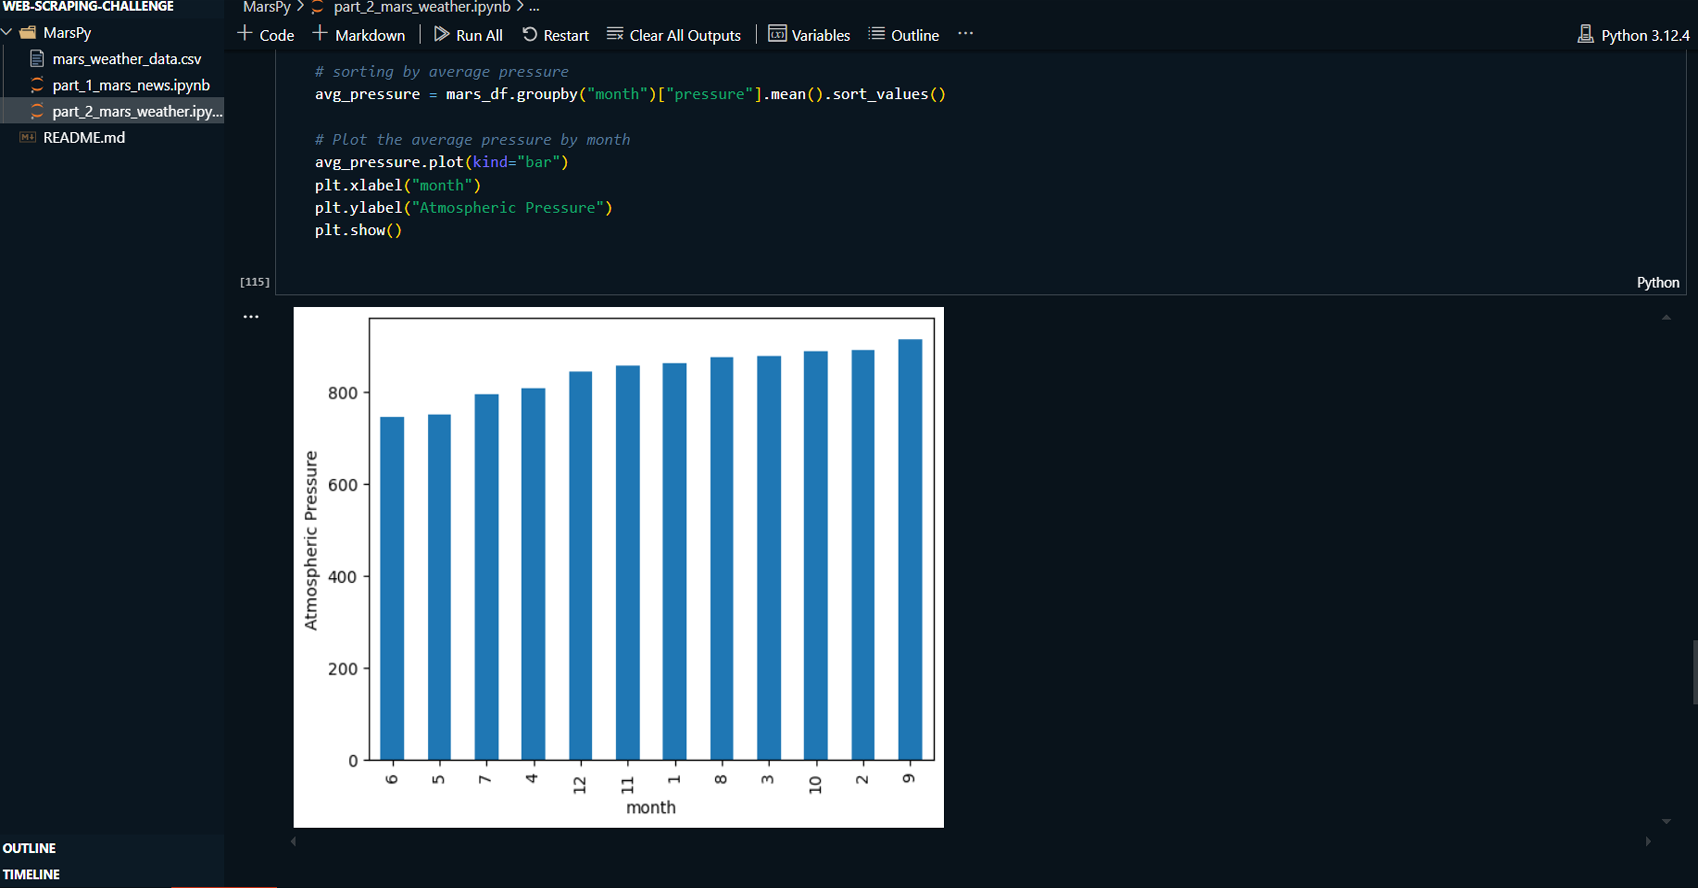Add a new Markdown cell
This screenshot has height=888, width=1698.
tap(359, 35)
